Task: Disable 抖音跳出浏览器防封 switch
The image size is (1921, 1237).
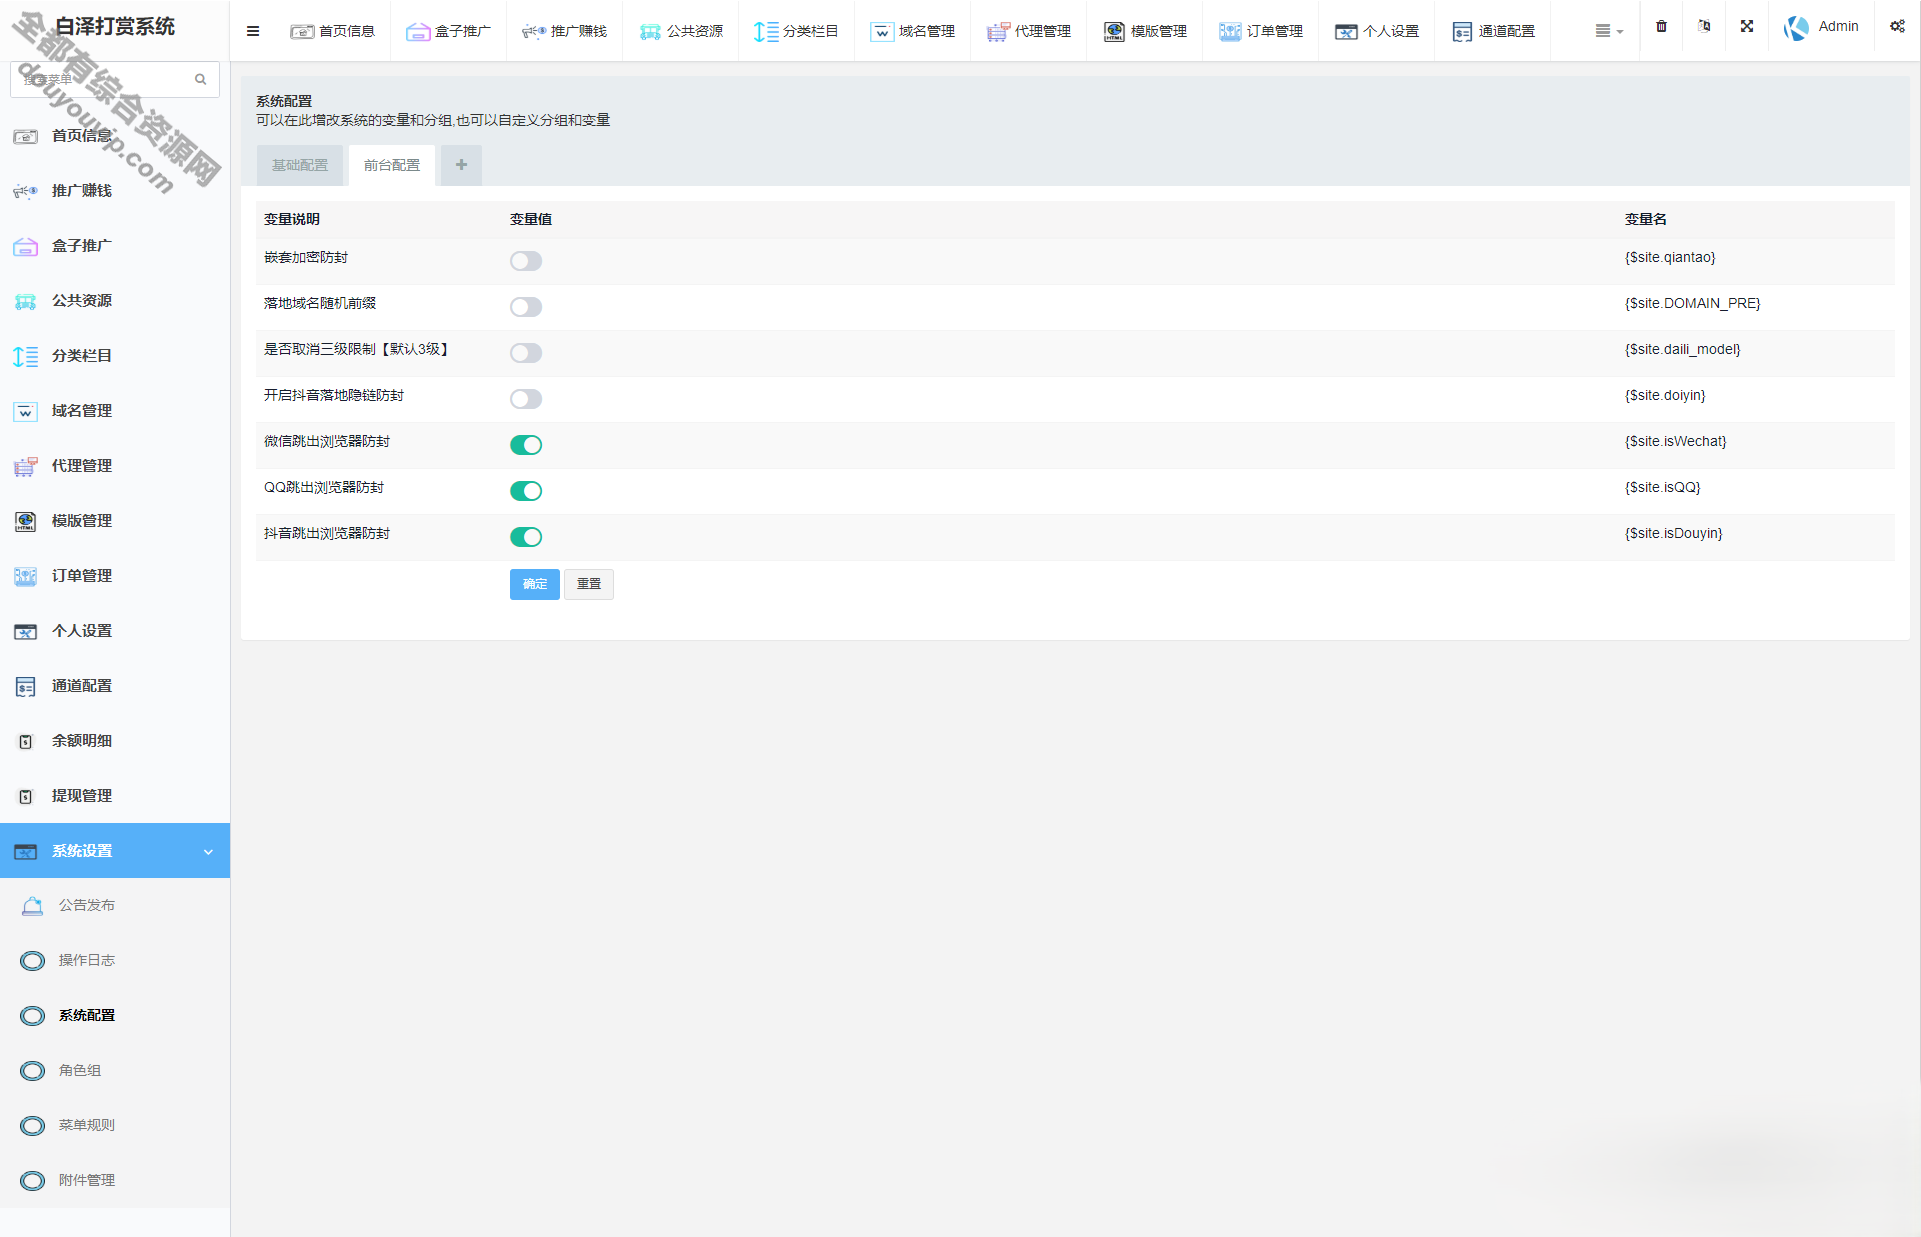Action: (x=526, y=537)
